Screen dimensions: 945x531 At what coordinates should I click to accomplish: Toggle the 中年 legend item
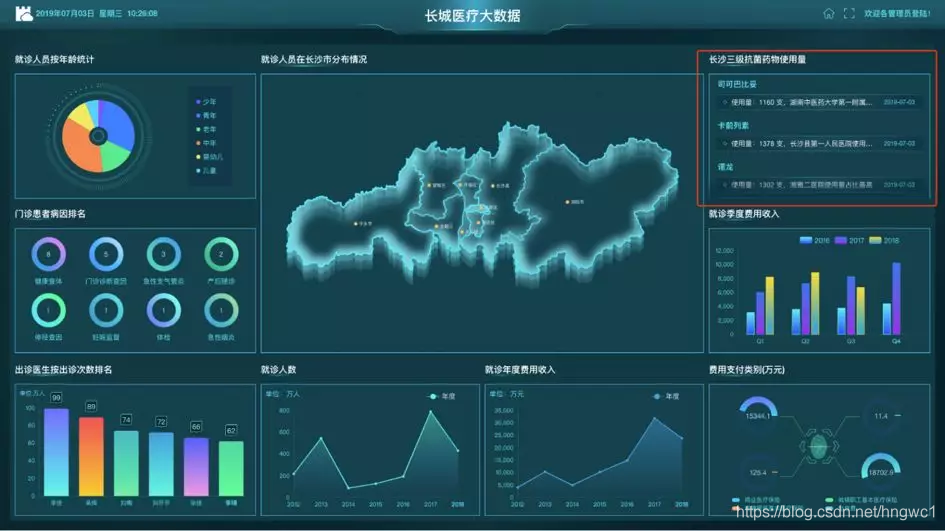click(206, 143)
